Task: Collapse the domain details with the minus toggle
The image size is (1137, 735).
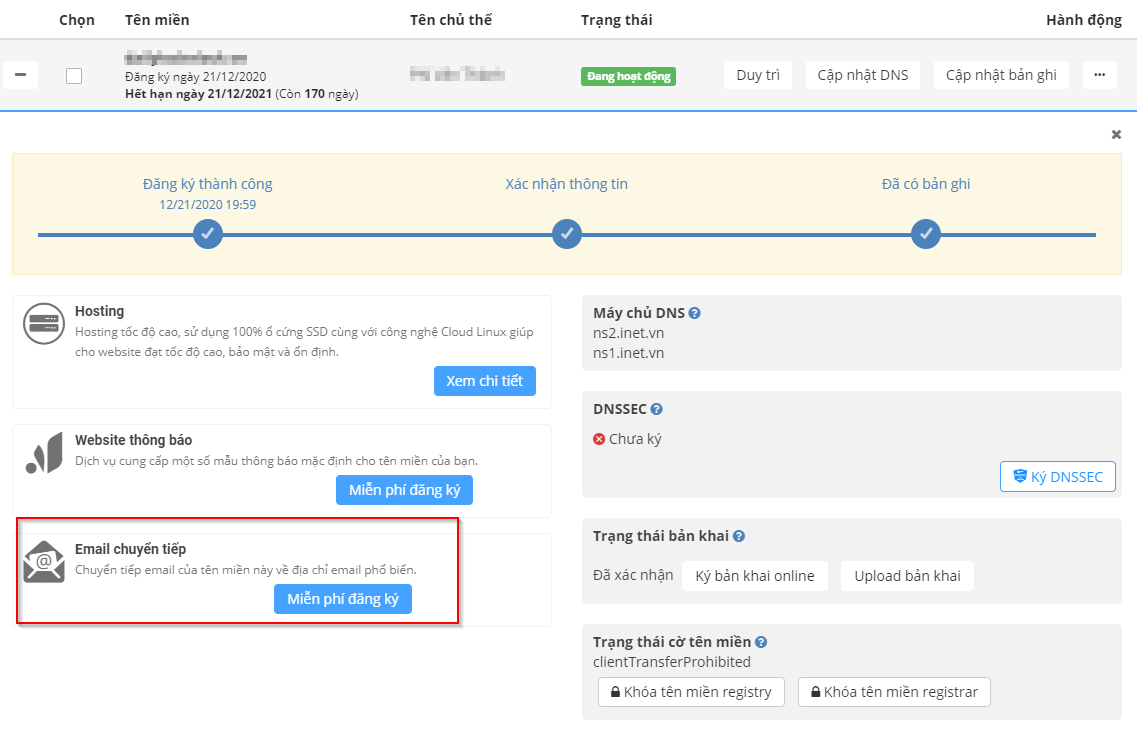Action: coord(20,74)
